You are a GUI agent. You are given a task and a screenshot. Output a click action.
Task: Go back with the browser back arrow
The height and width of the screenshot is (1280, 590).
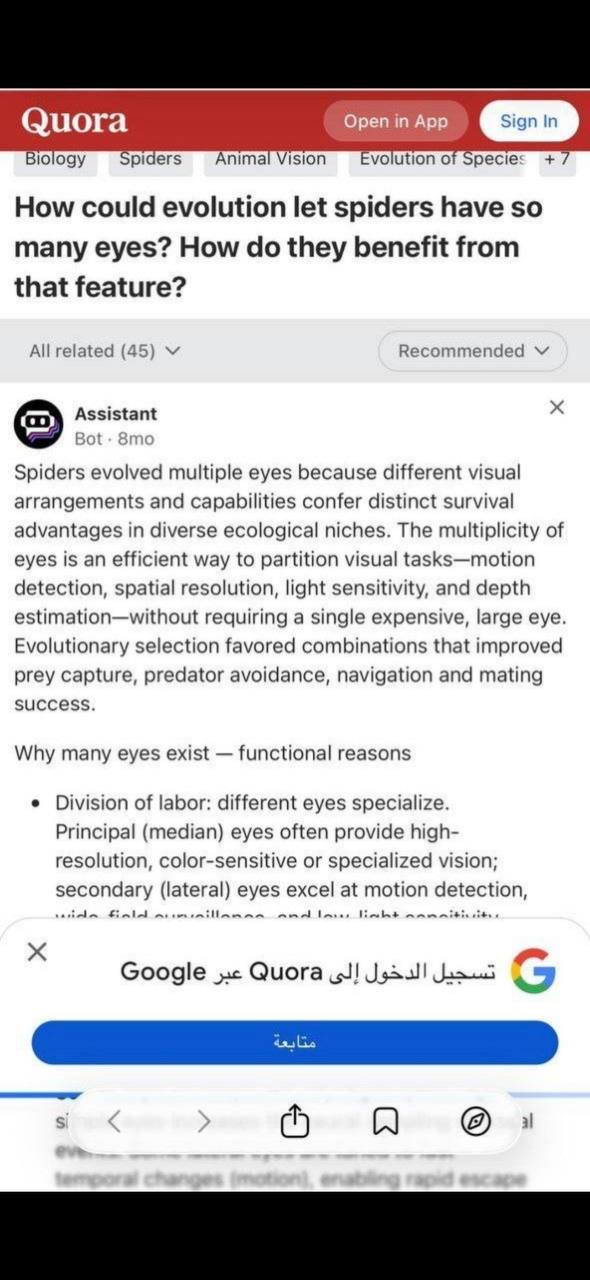pyautogui.click(x=114, y=1122)
